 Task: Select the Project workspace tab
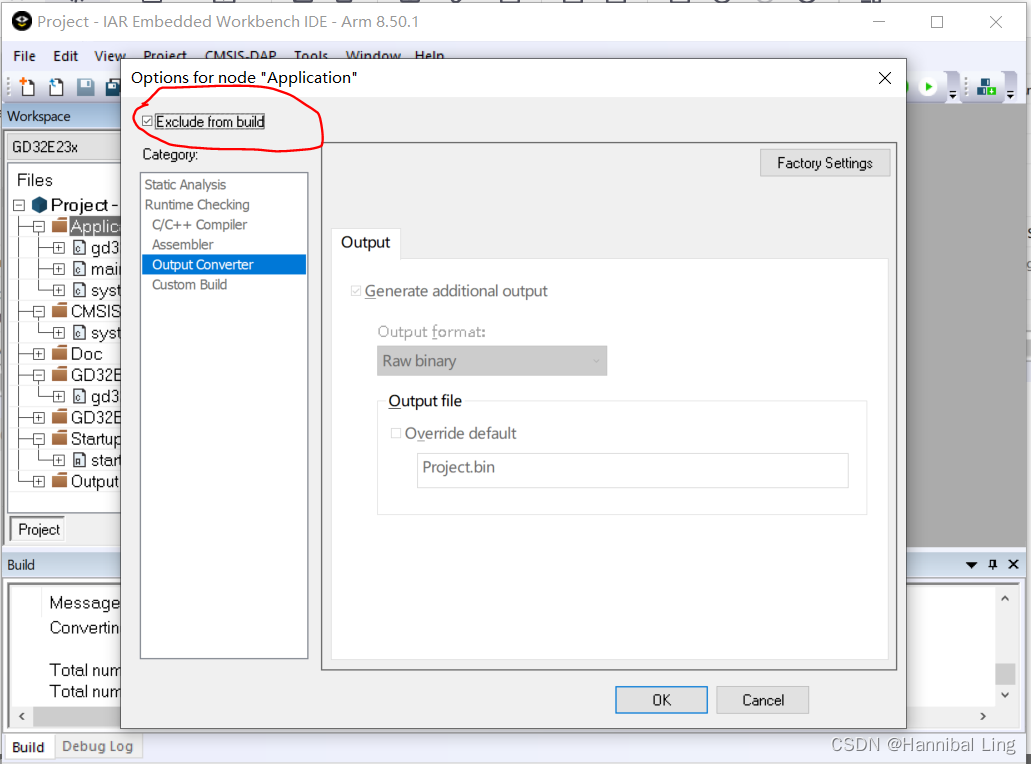click(x=39, y=529)
